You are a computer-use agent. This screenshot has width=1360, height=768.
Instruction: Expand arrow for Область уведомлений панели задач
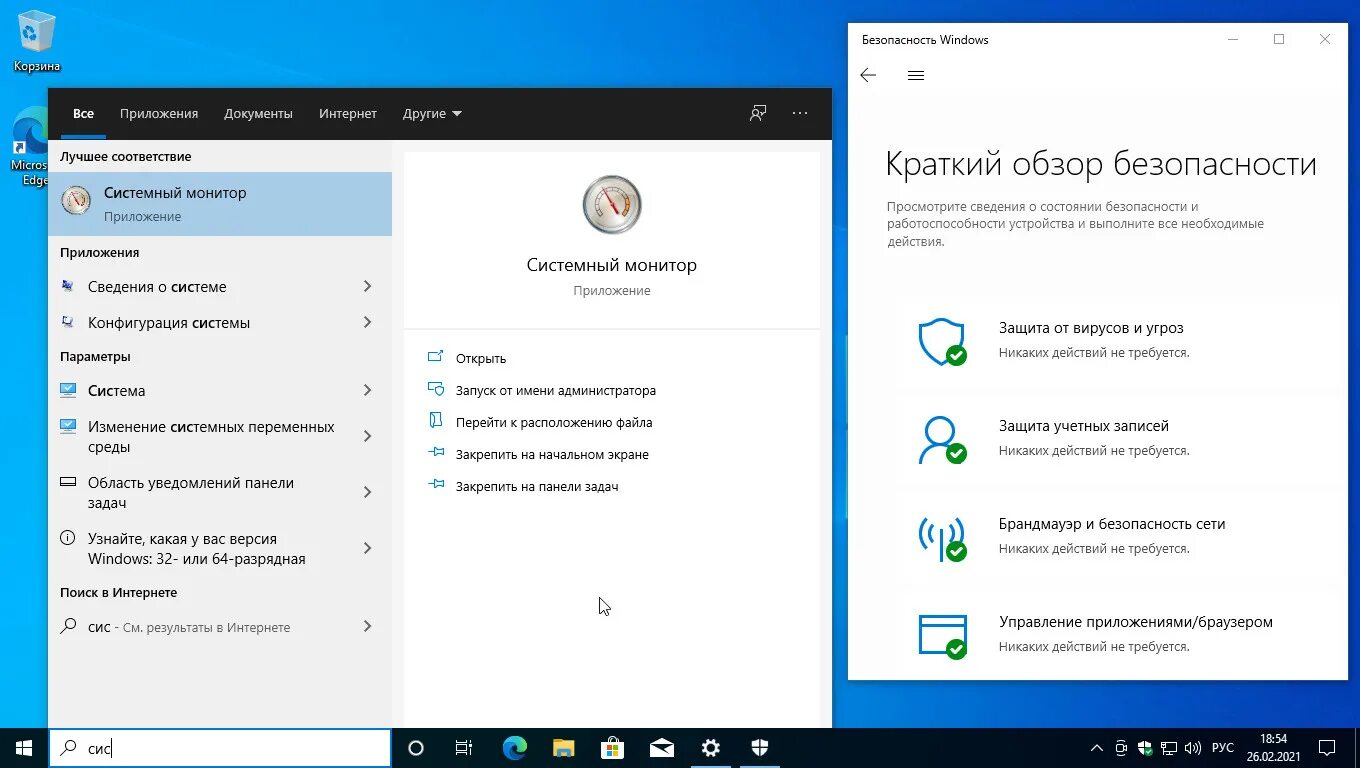[367, 493]
